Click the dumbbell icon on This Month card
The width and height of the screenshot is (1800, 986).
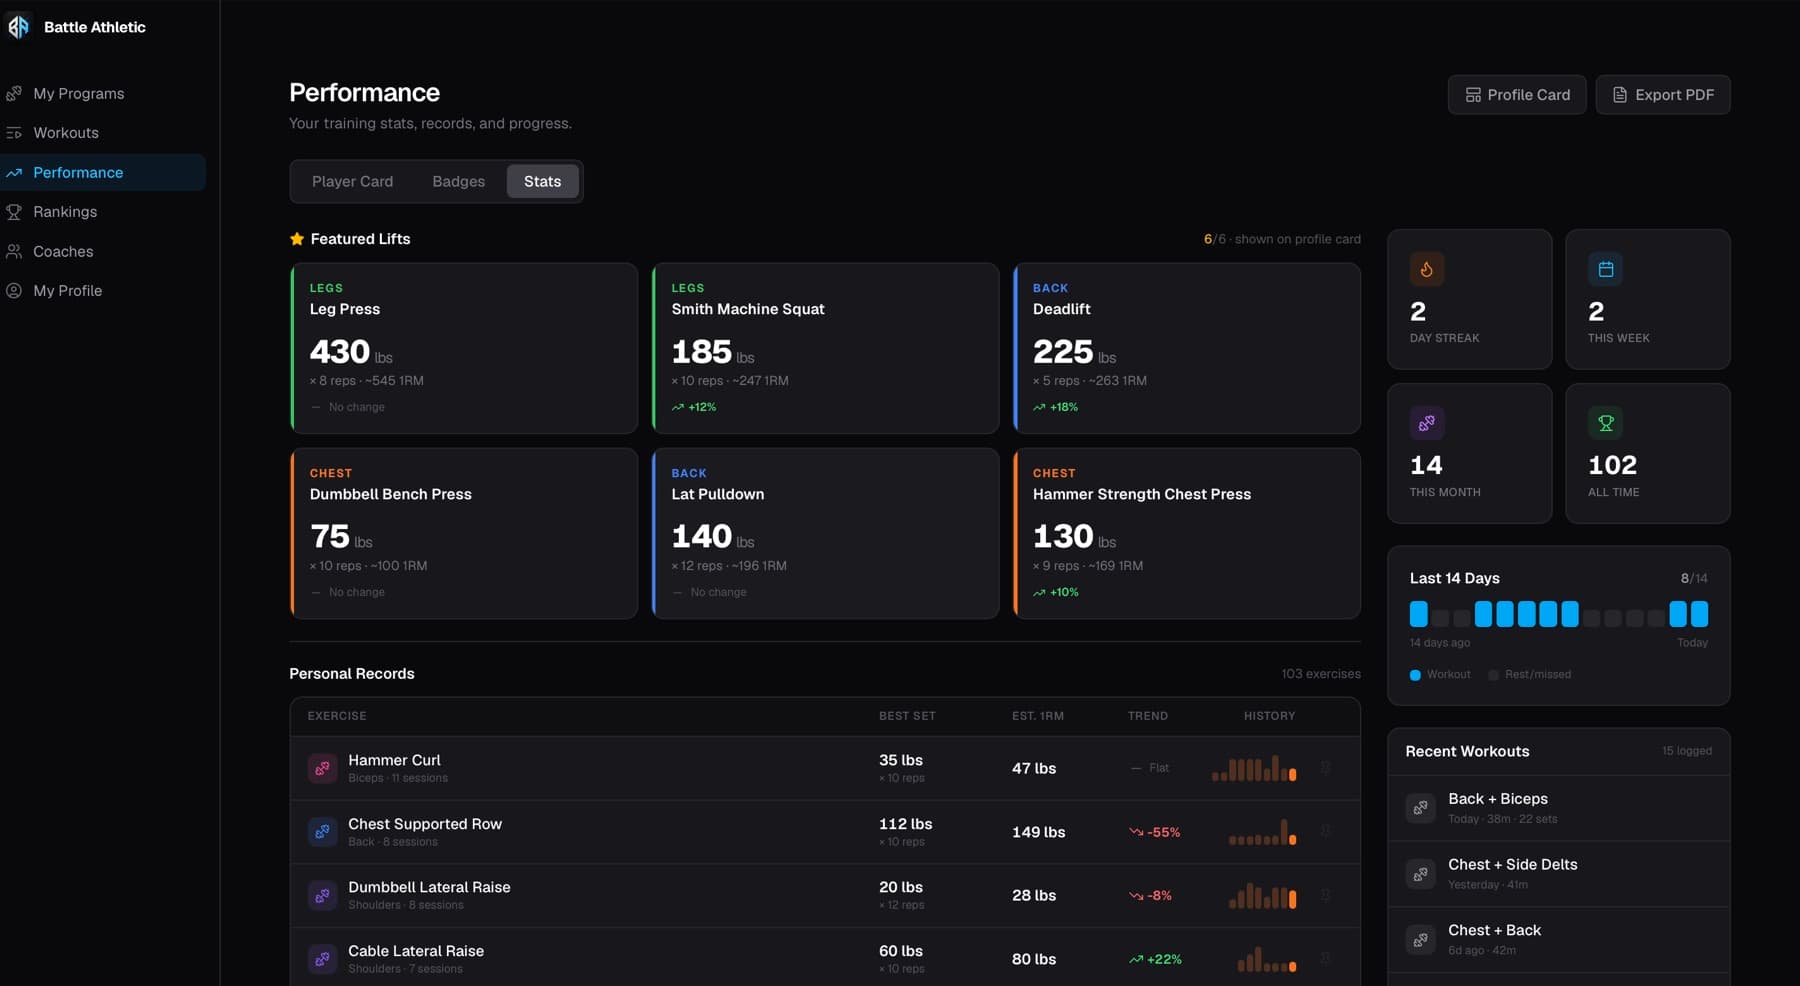1427,423
